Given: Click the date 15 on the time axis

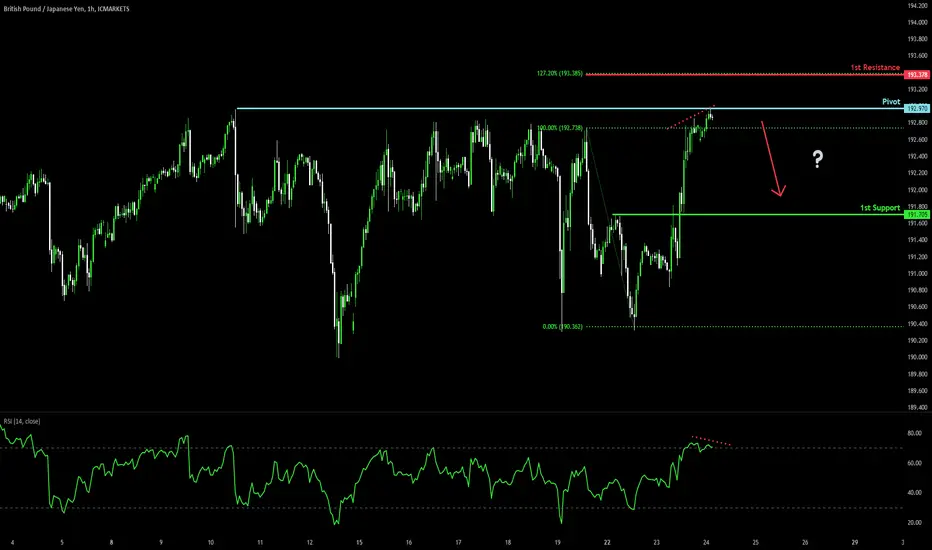Looking at the screenshot, I should tap(359, 542).
